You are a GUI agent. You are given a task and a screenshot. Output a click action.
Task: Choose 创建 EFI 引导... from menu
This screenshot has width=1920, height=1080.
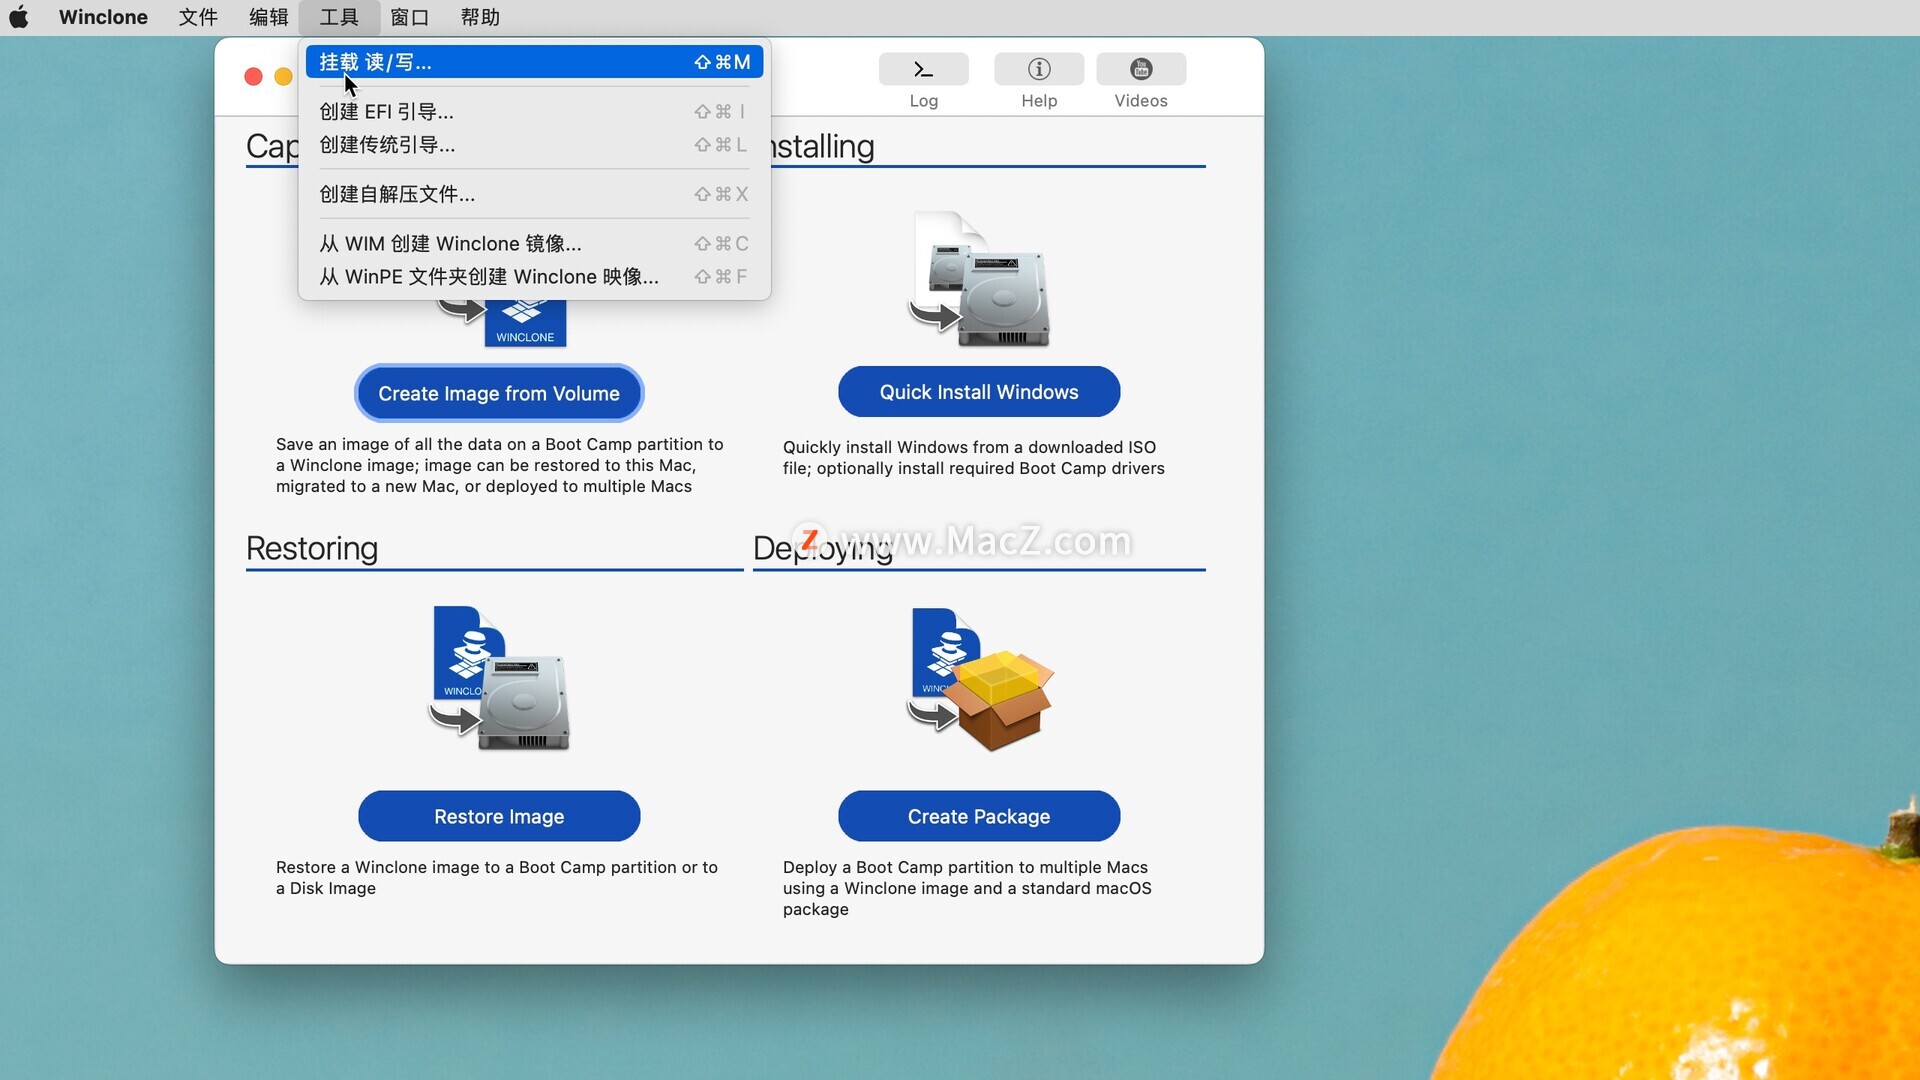(534, 112)
